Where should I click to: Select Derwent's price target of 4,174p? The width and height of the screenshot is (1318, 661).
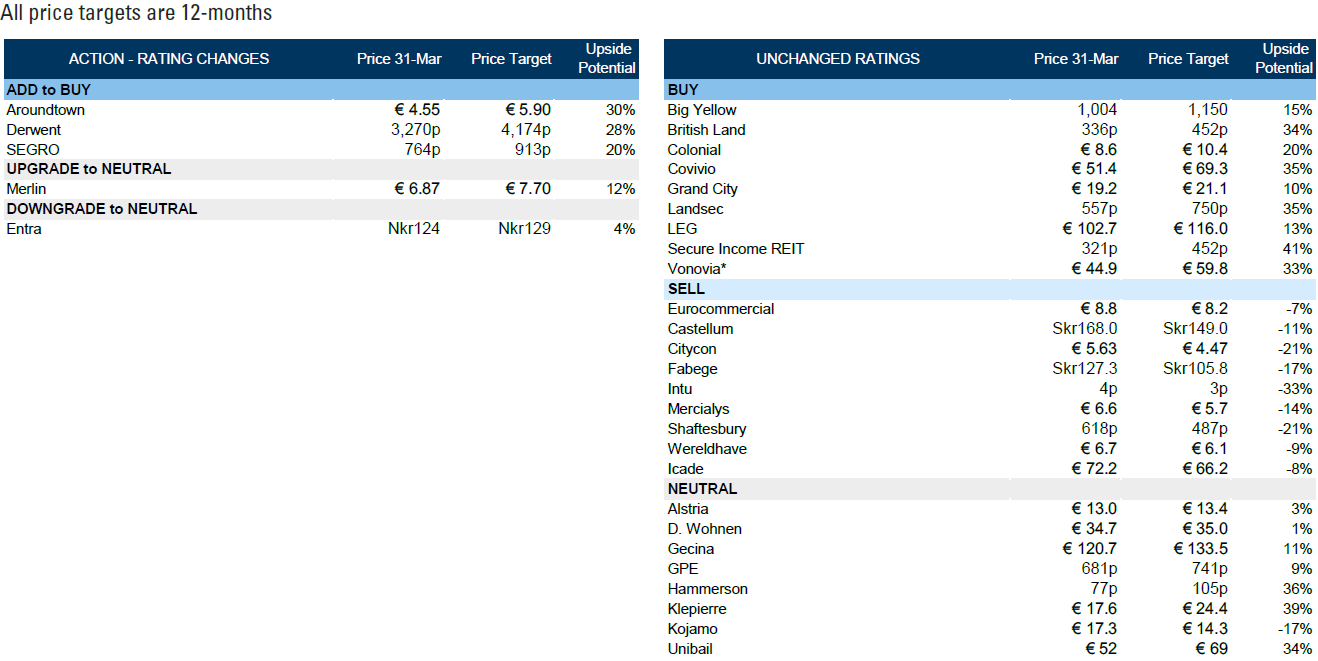pos(524,130)
